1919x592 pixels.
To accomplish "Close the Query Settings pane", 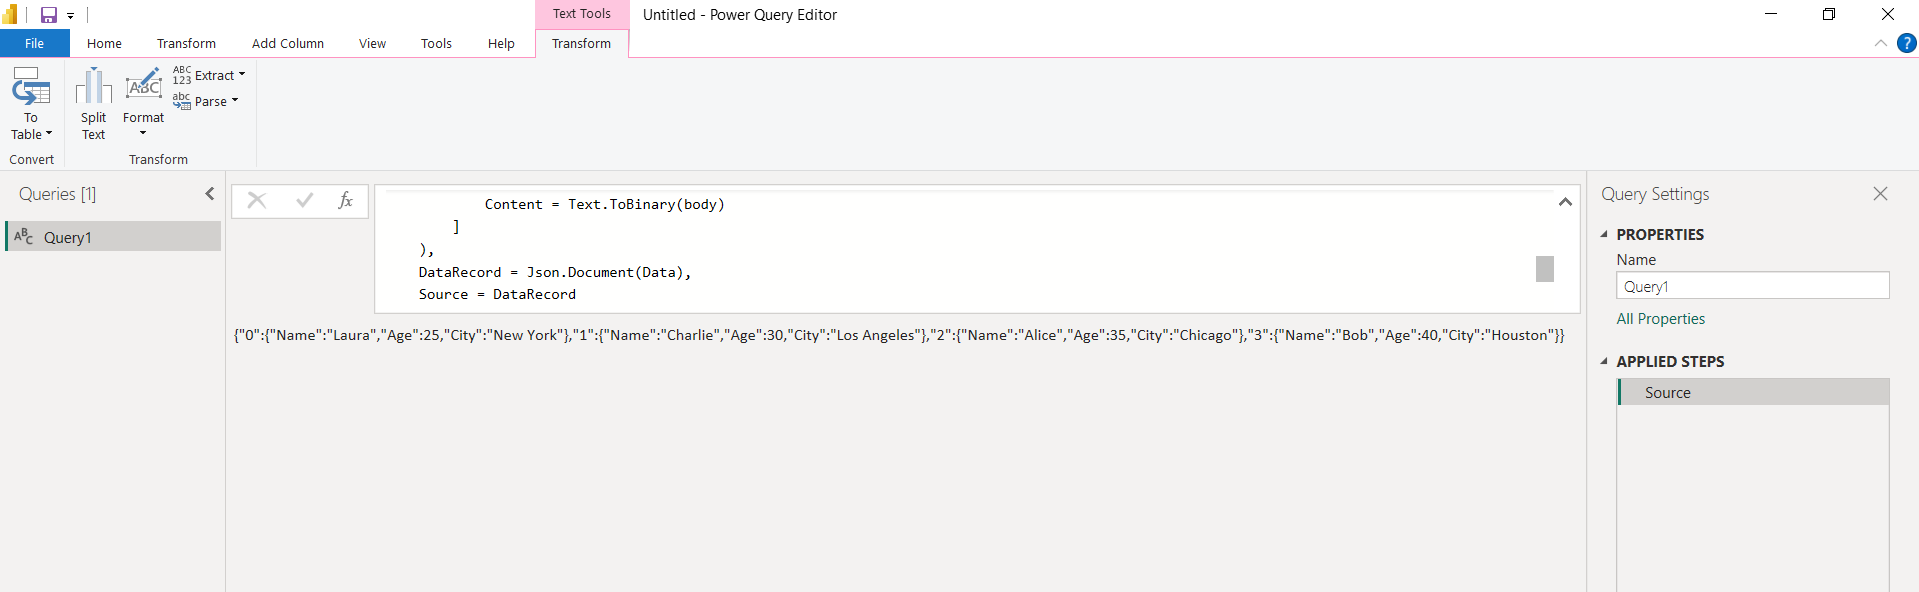I will pos(1880,194).
